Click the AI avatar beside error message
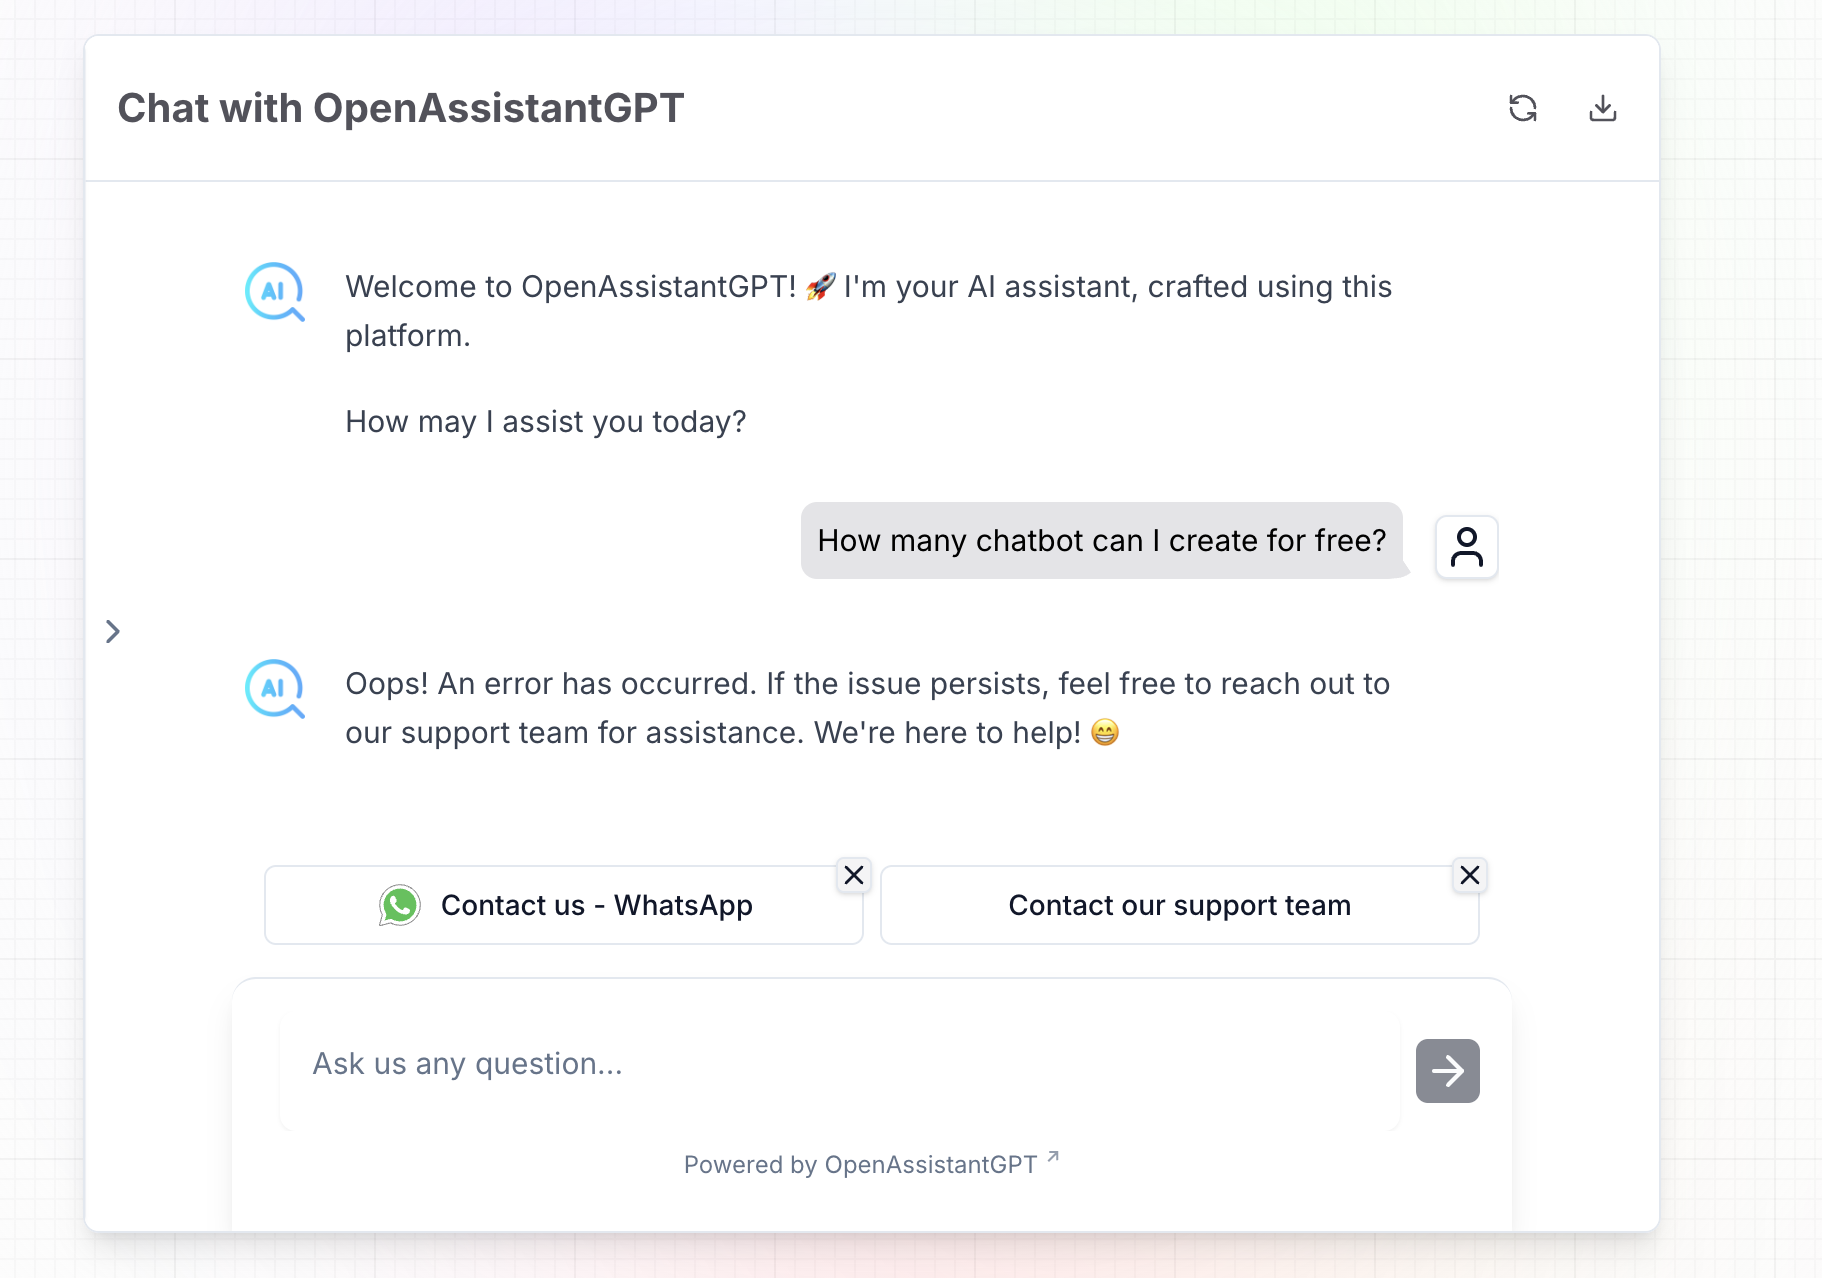Image resolution: width=1822 pixels, height=1278 pixels. click(x=274, y=689)
